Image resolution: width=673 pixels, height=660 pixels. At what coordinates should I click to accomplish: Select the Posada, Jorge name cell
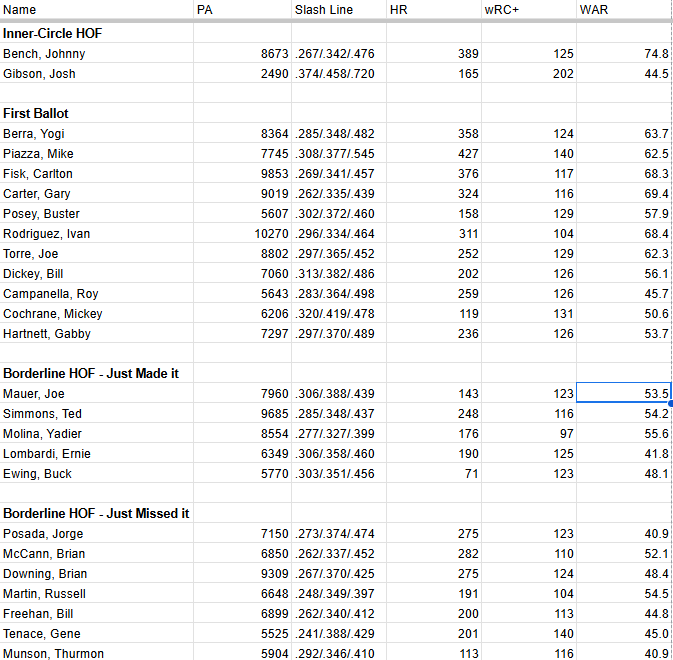pos(97,533)
